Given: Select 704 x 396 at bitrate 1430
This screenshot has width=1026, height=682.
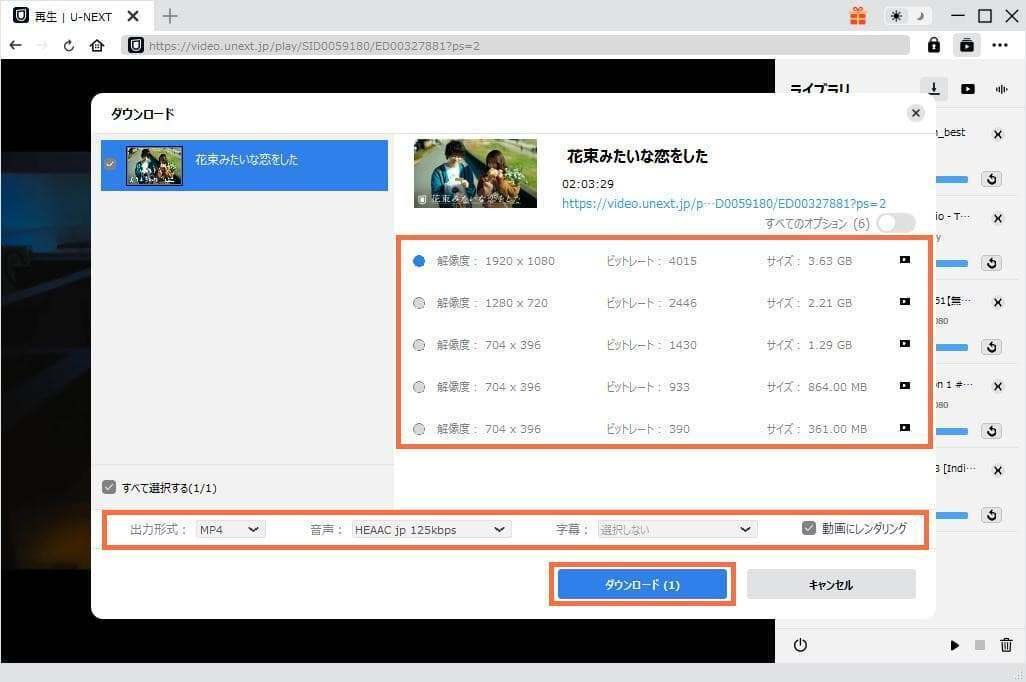Looking at the screenshot, I should 419,344.
